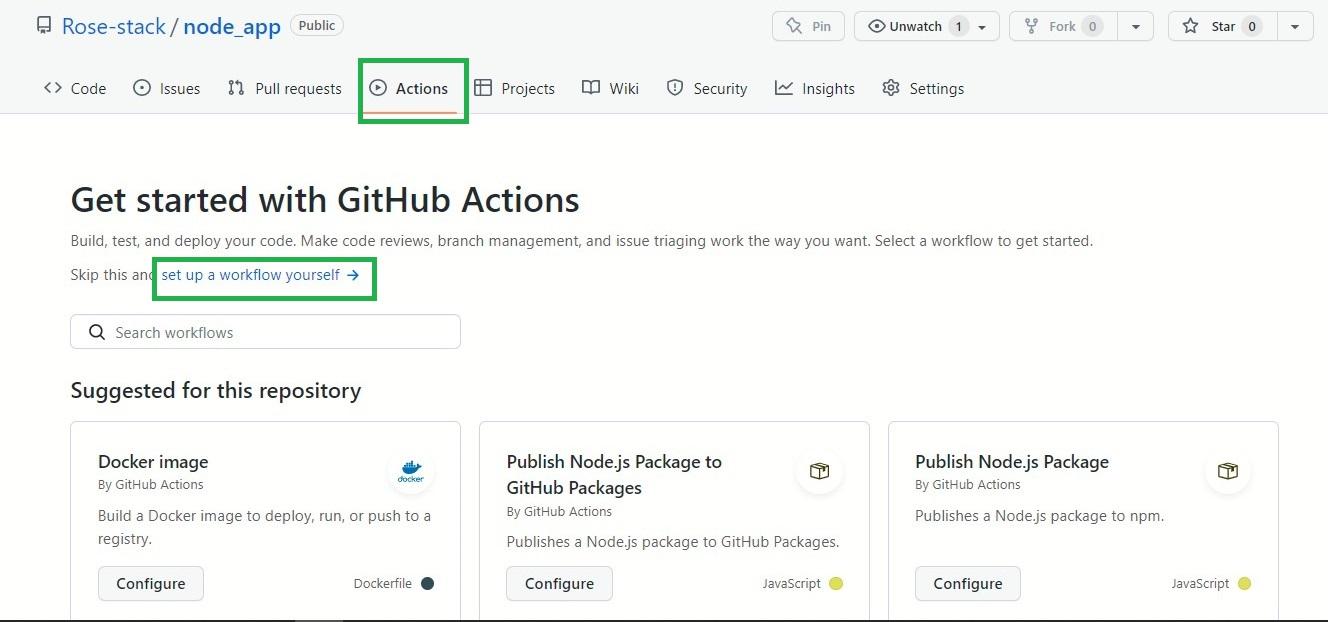Pin the node_app repository

[x=808, y=26]
